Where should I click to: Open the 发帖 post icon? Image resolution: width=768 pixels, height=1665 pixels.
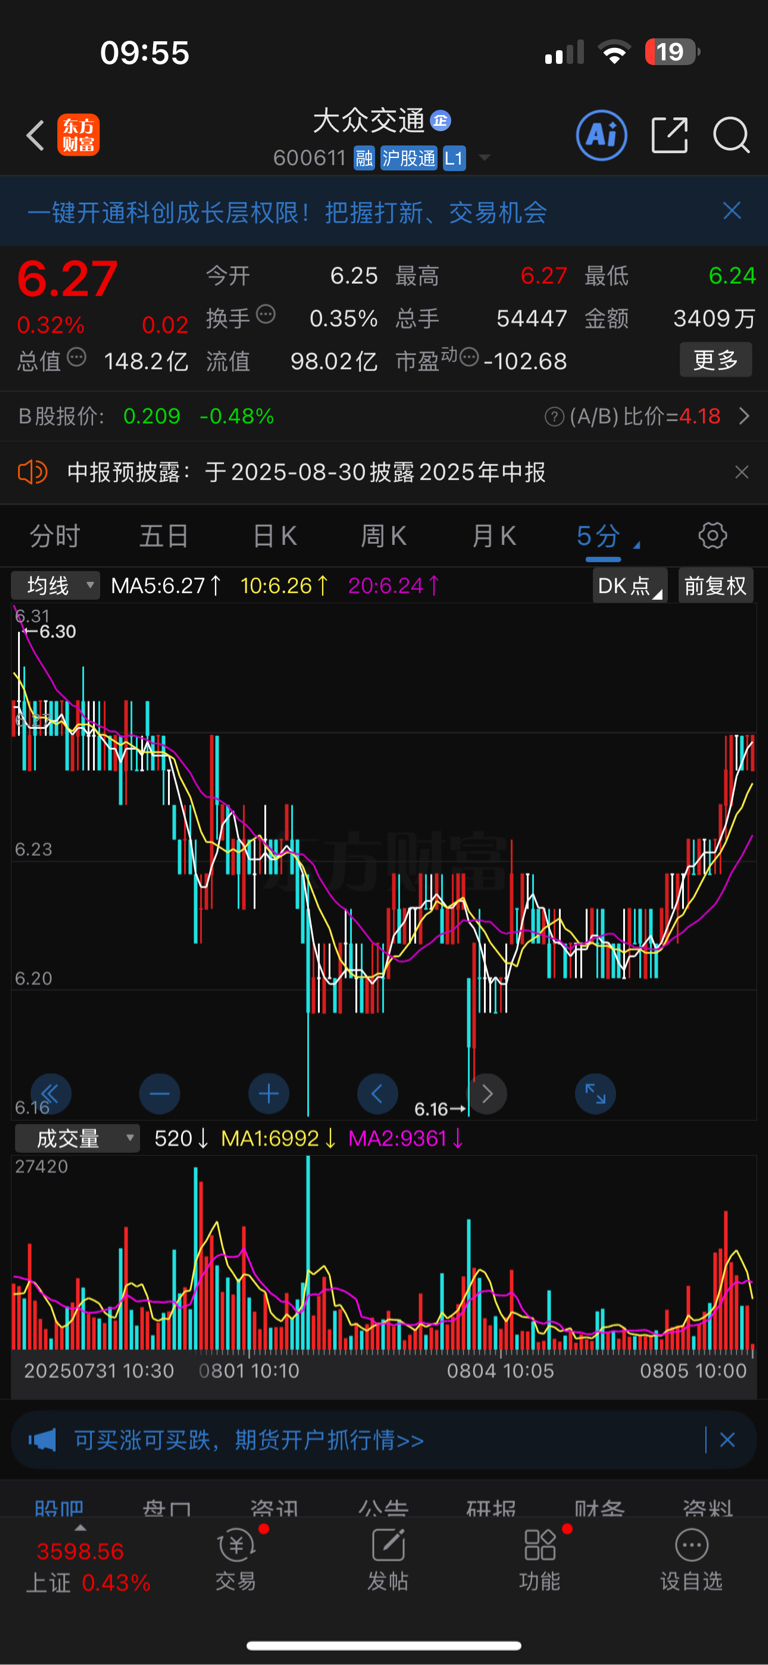(388, 1560)
